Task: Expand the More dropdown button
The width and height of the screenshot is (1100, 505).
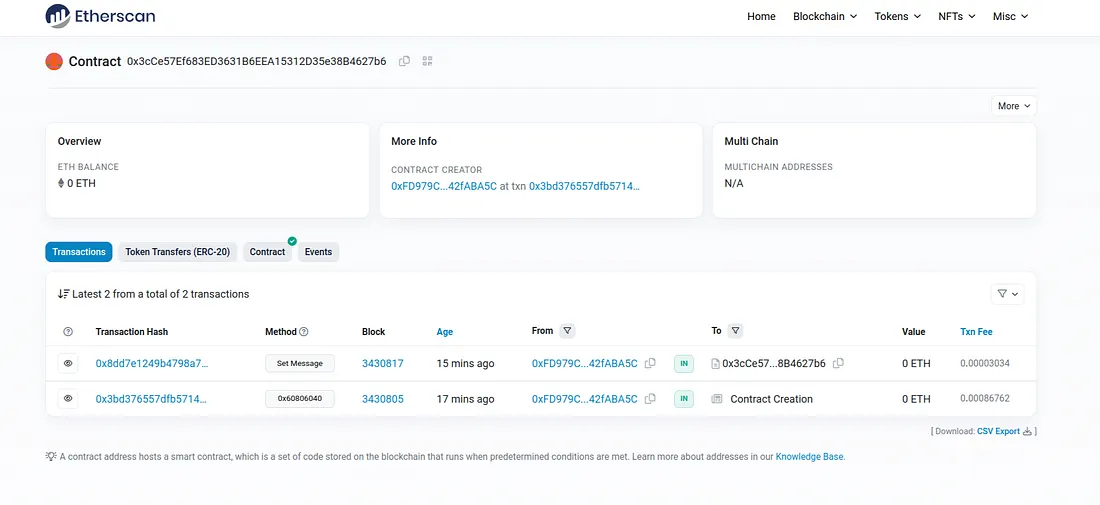Action: [x=1013, y=106]
